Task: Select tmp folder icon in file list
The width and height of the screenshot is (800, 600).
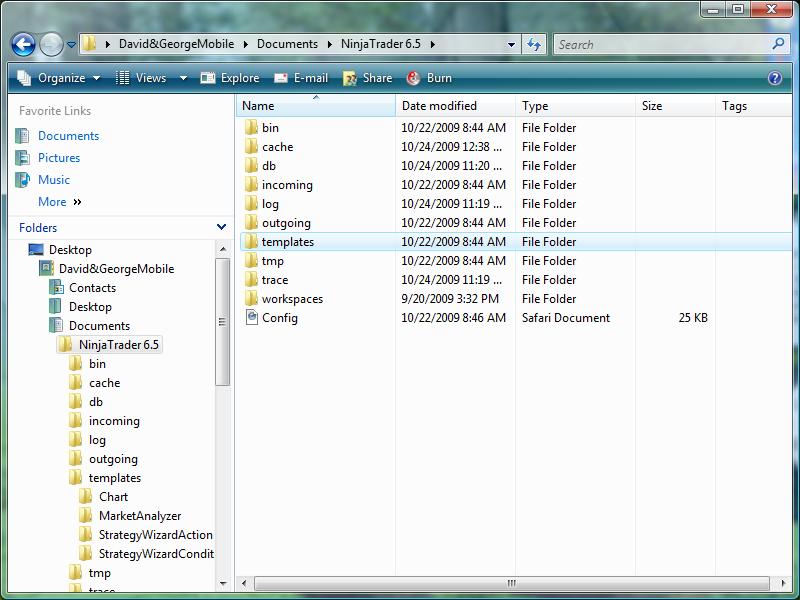Action: (251, 261)
